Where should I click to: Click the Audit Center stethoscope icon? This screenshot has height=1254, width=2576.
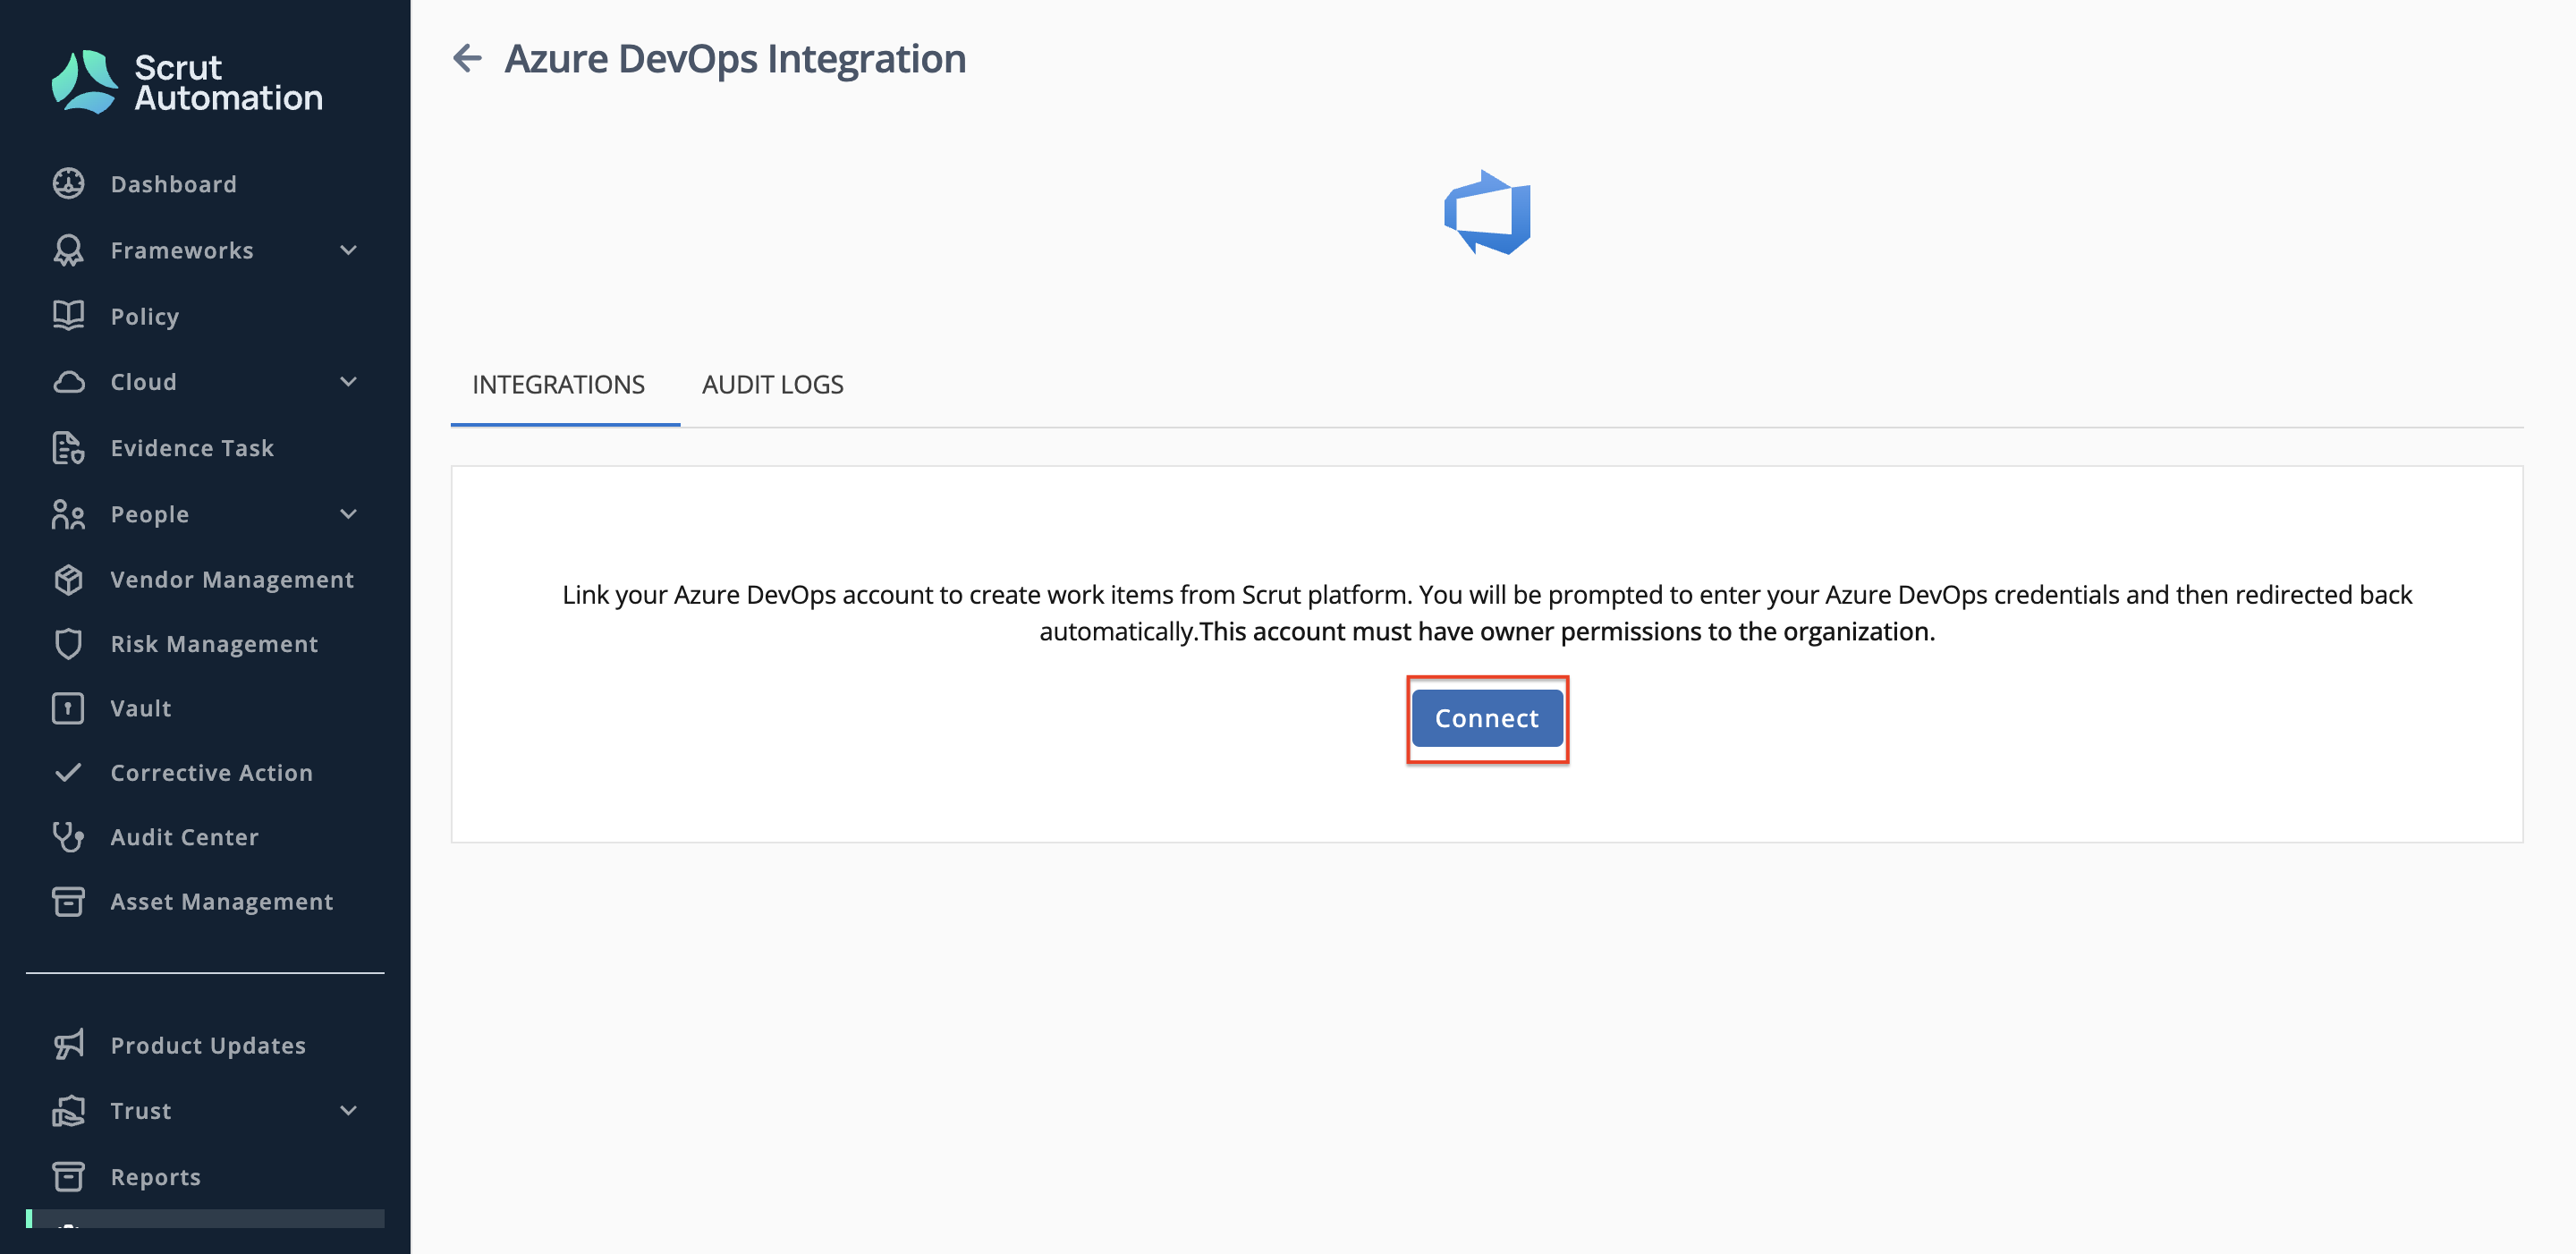[x=68, y=837]
